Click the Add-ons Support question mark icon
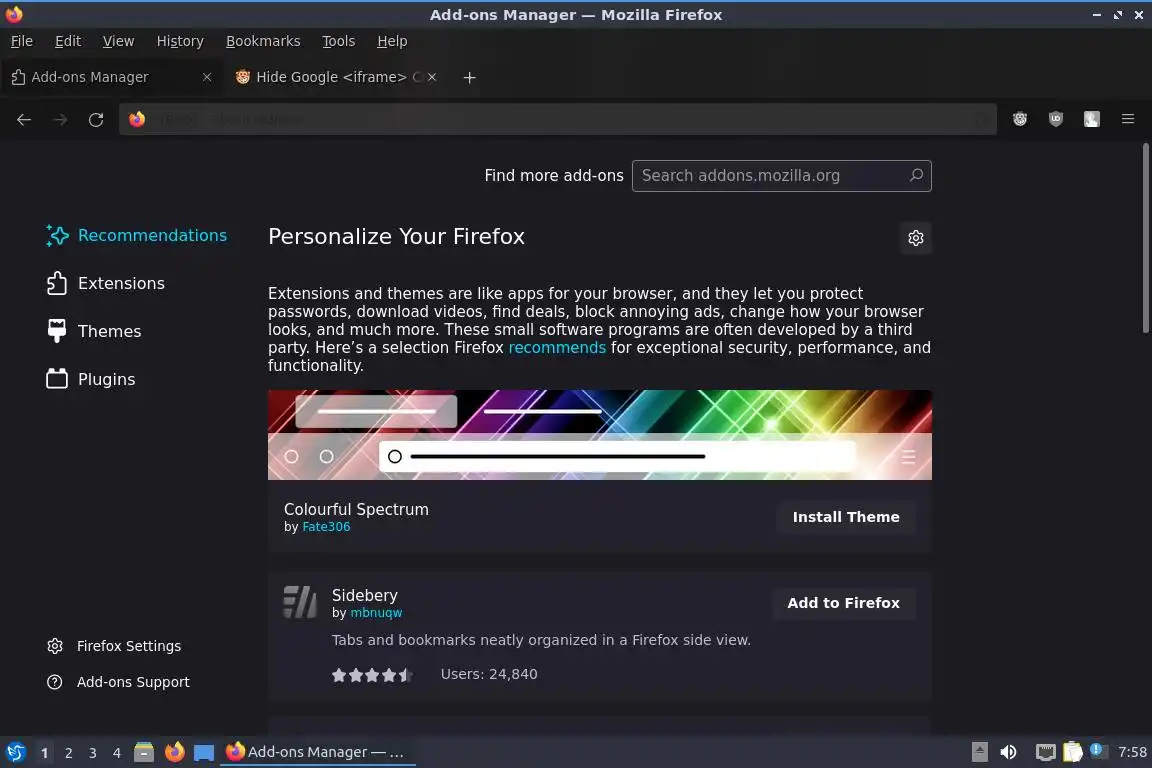Screen dimensions: 1152x768 point(55,681)
